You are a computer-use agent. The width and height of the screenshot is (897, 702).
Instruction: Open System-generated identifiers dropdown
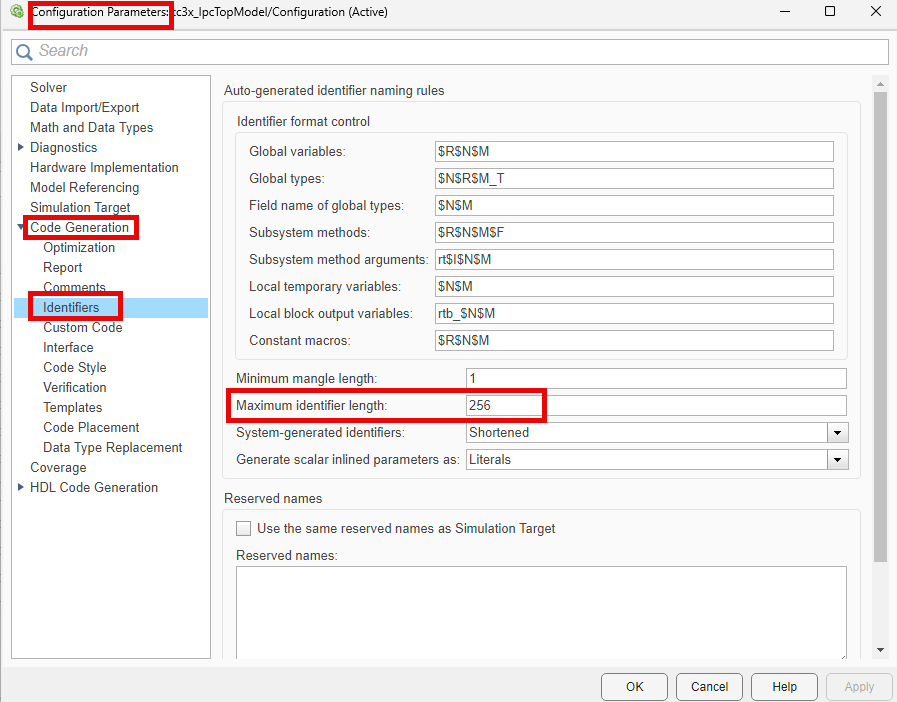point(837,433)
